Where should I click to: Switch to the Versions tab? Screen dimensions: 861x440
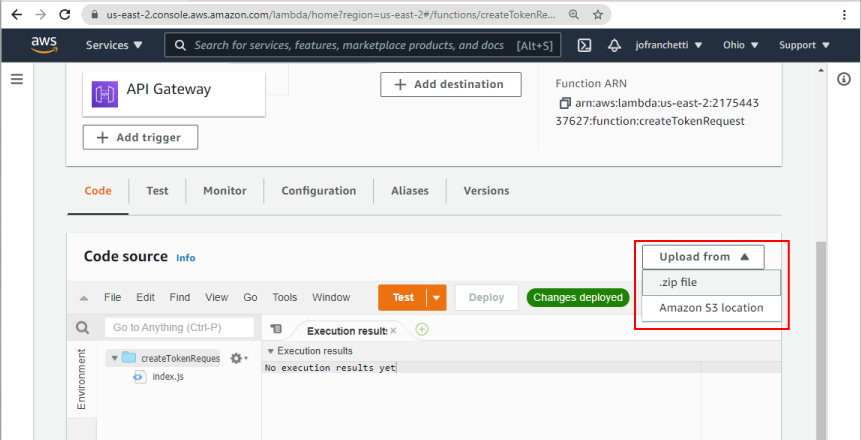[x=486, y=191]
